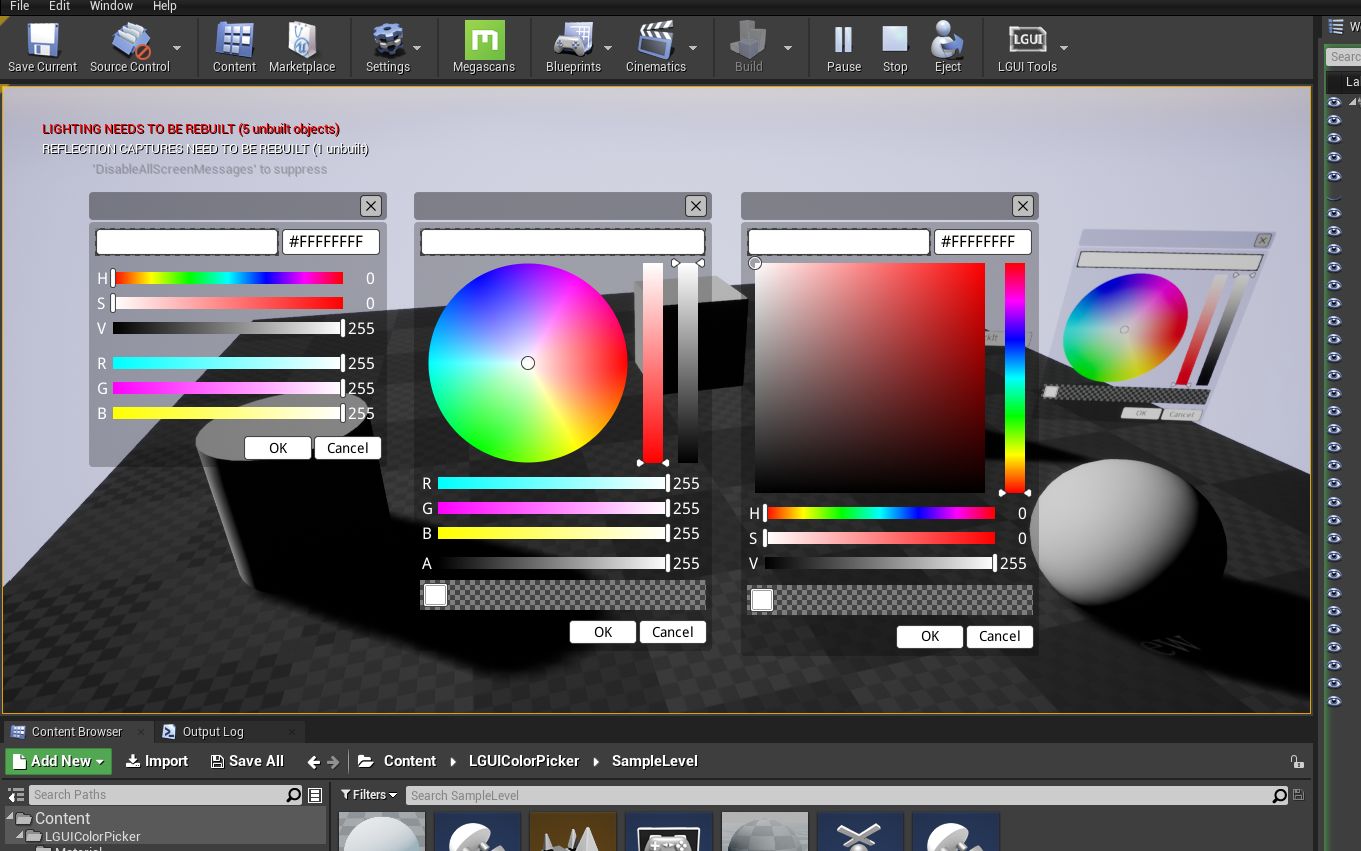Click the H hue slider in left picker
Viewport: 1361px width, 851px height.
point(228,278)
